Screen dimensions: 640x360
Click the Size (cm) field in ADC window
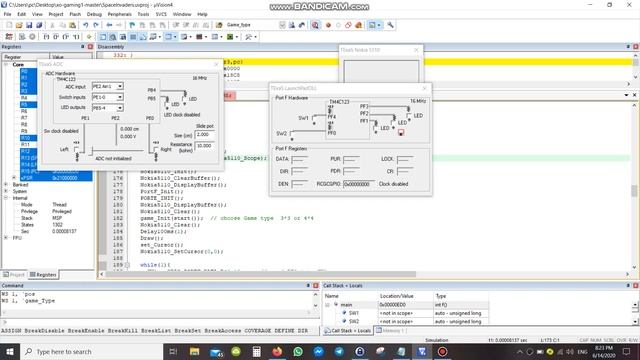point(204,135)
